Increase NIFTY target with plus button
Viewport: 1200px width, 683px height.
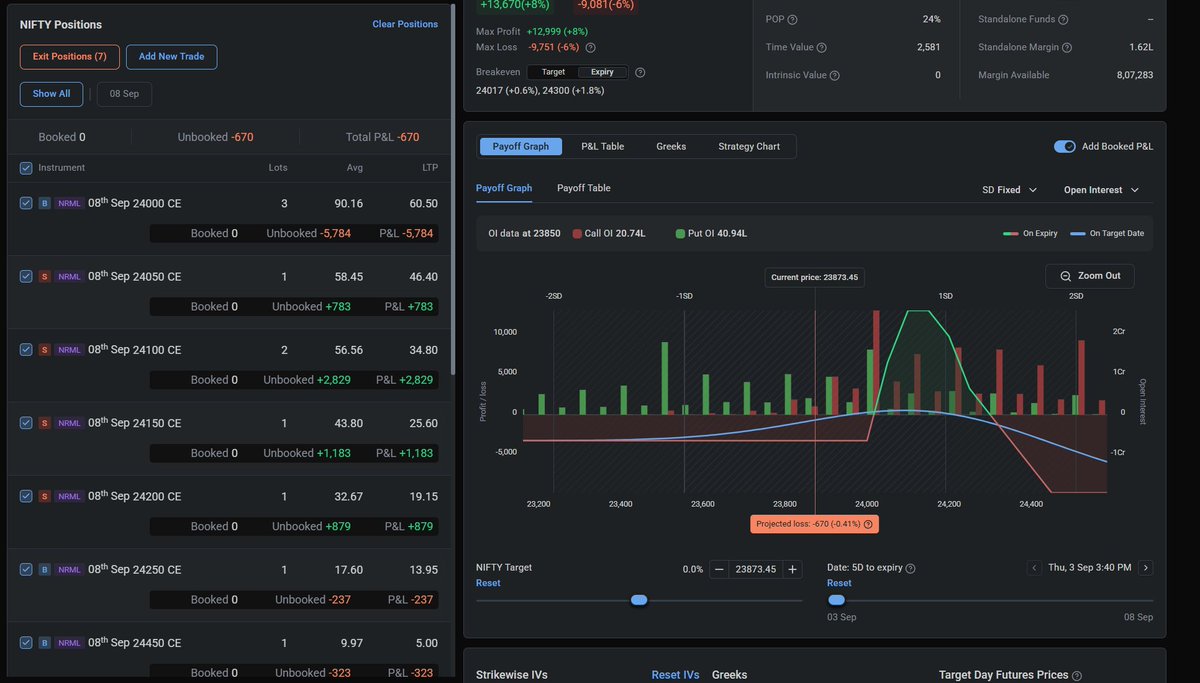(792, 569)
